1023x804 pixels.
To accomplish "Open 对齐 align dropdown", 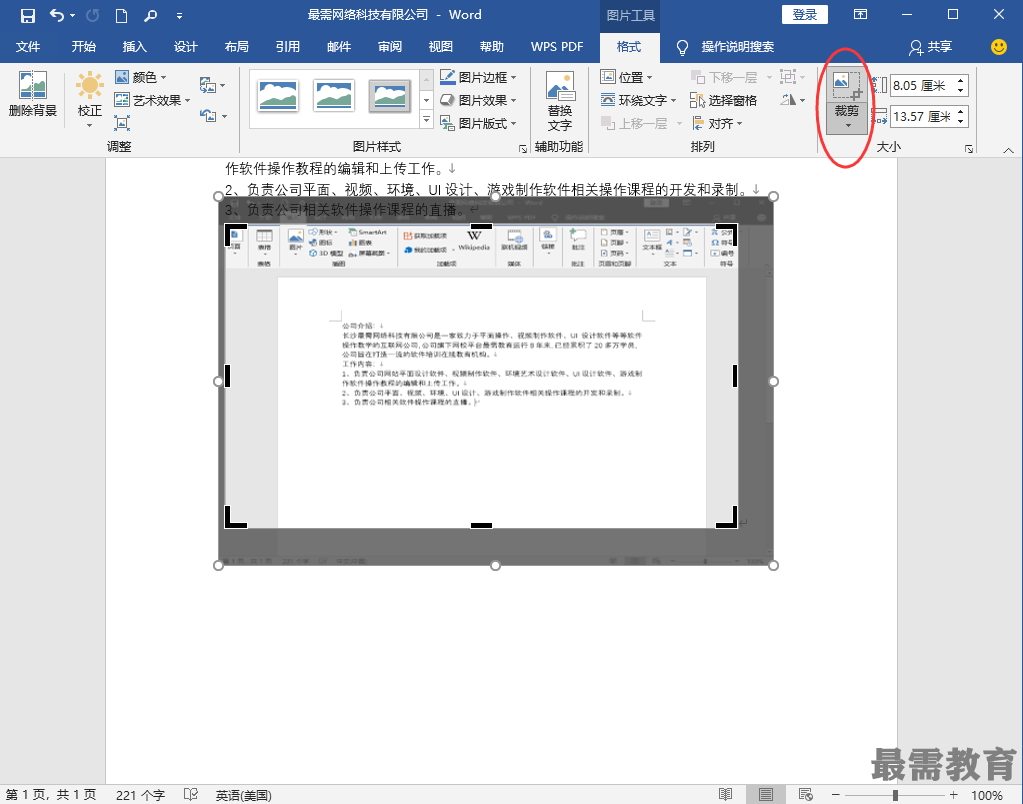I will [x=717, y=123].
